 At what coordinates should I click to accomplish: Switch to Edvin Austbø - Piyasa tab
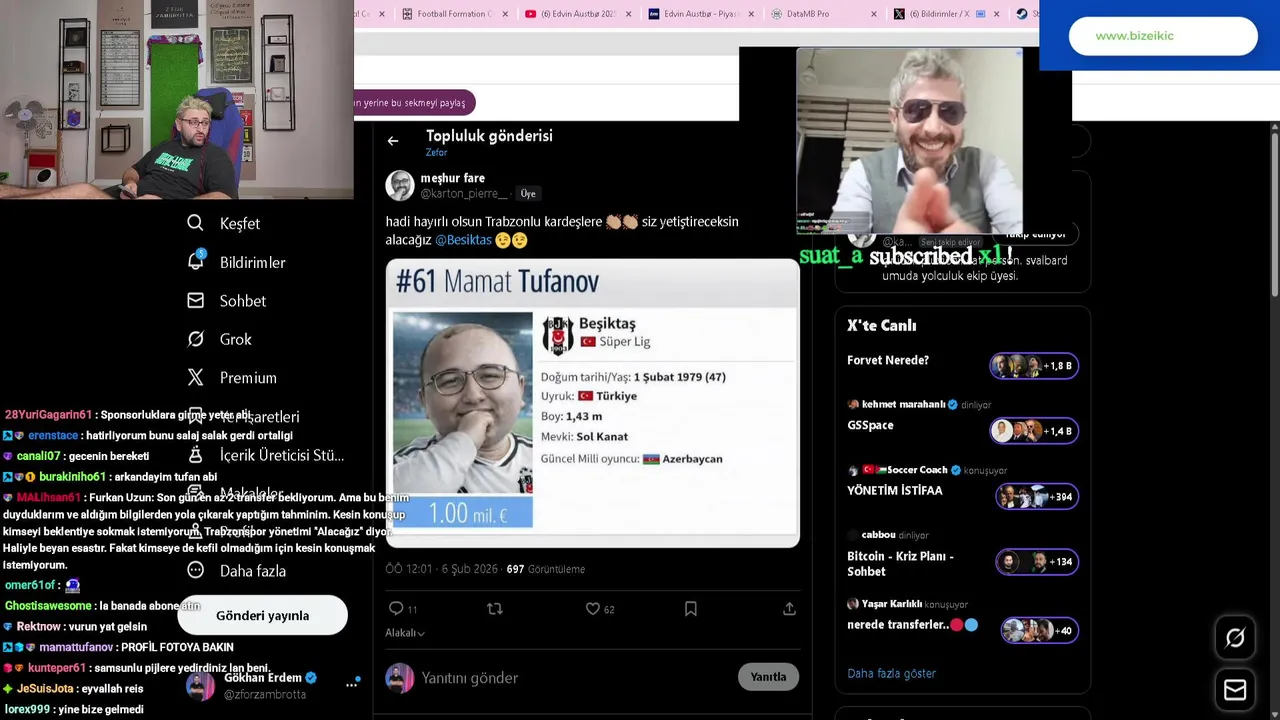point(702,14)
